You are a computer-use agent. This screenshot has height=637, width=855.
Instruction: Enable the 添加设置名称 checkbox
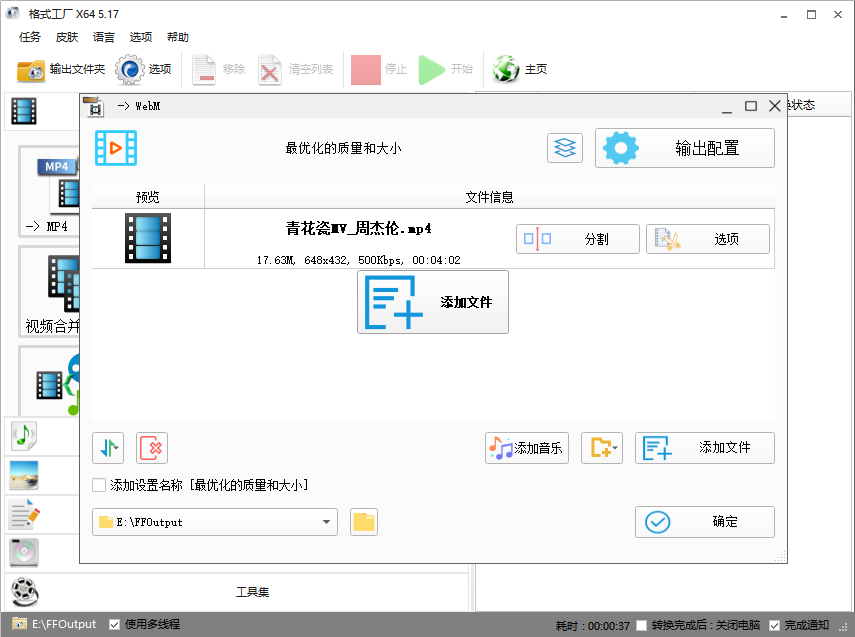pos(97,485)
